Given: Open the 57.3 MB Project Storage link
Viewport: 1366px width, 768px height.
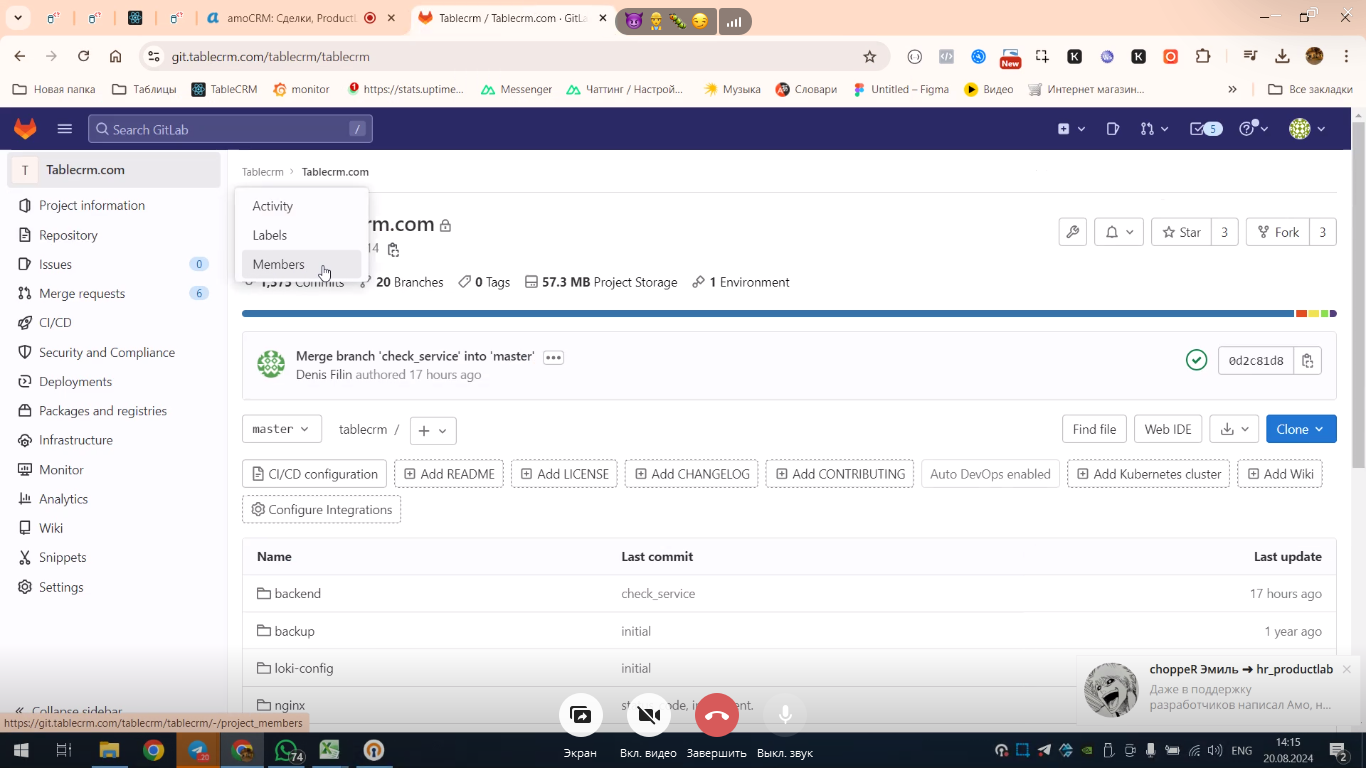Looking at the screenshot, I should coord(601,282).
